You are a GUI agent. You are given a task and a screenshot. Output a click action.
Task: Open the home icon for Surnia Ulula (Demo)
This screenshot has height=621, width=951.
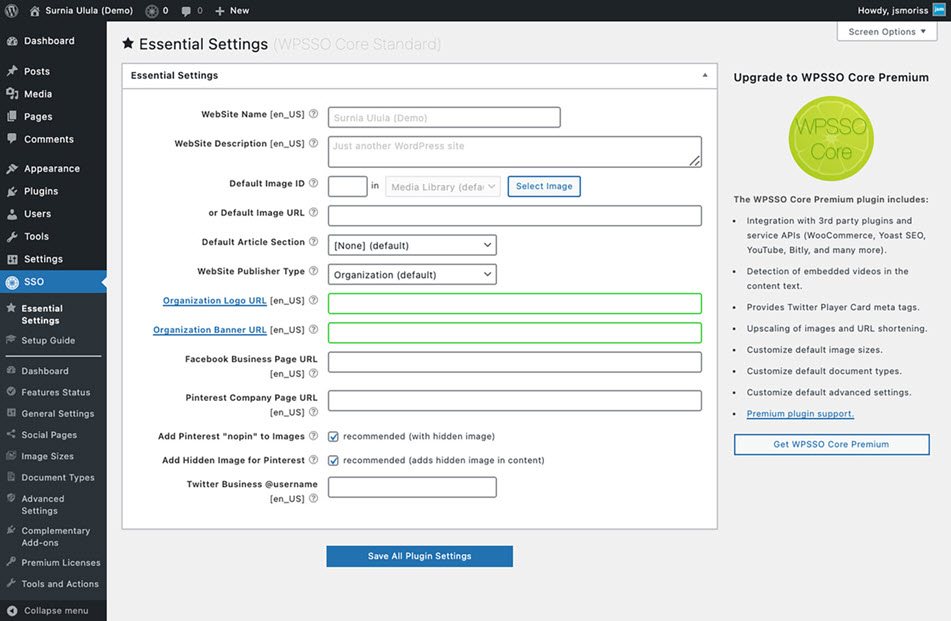click(x=35, y=11)
